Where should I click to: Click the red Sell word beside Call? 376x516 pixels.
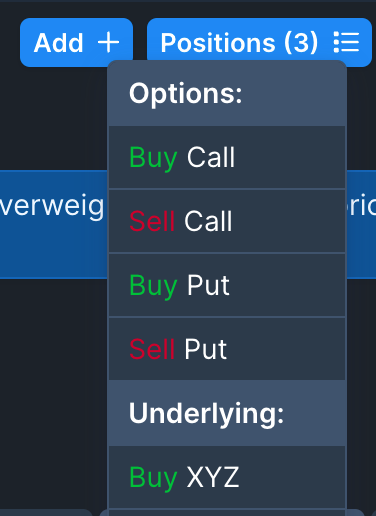152,221
